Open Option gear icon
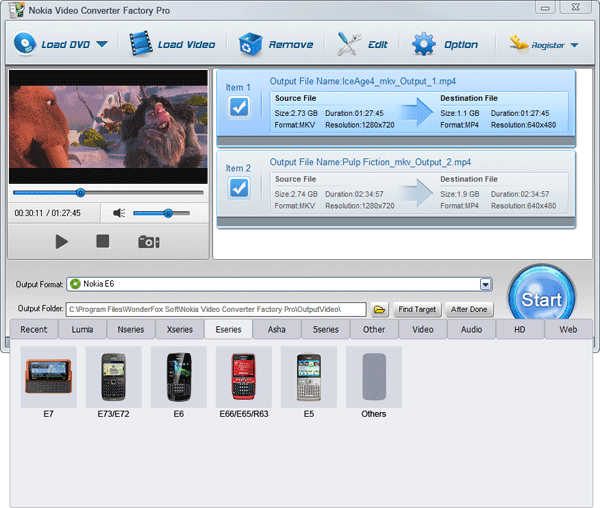 tap(424, 44)
